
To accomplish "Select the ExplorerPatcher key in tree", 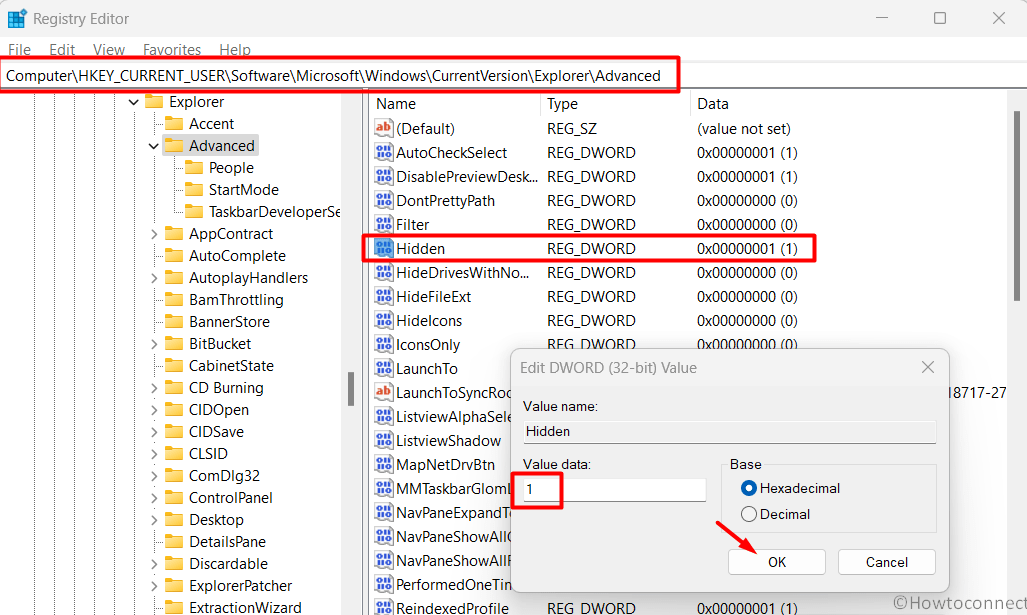I will point(240,586).
